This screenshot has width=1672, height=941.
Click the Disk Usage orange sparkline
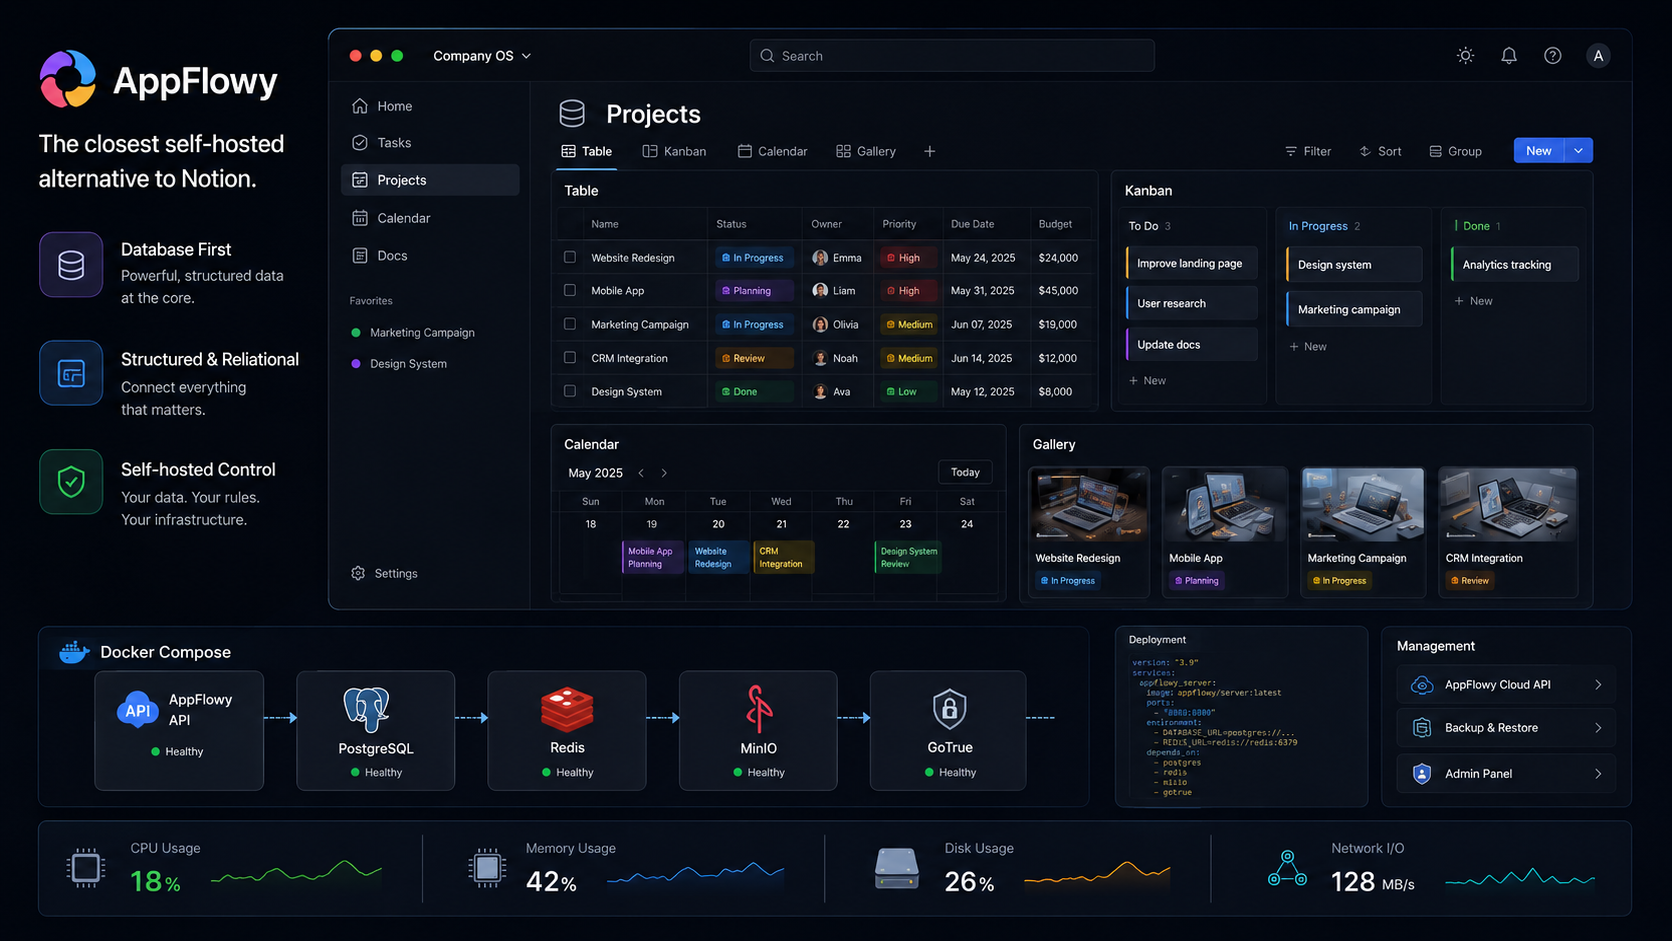tap(1097, 874)
